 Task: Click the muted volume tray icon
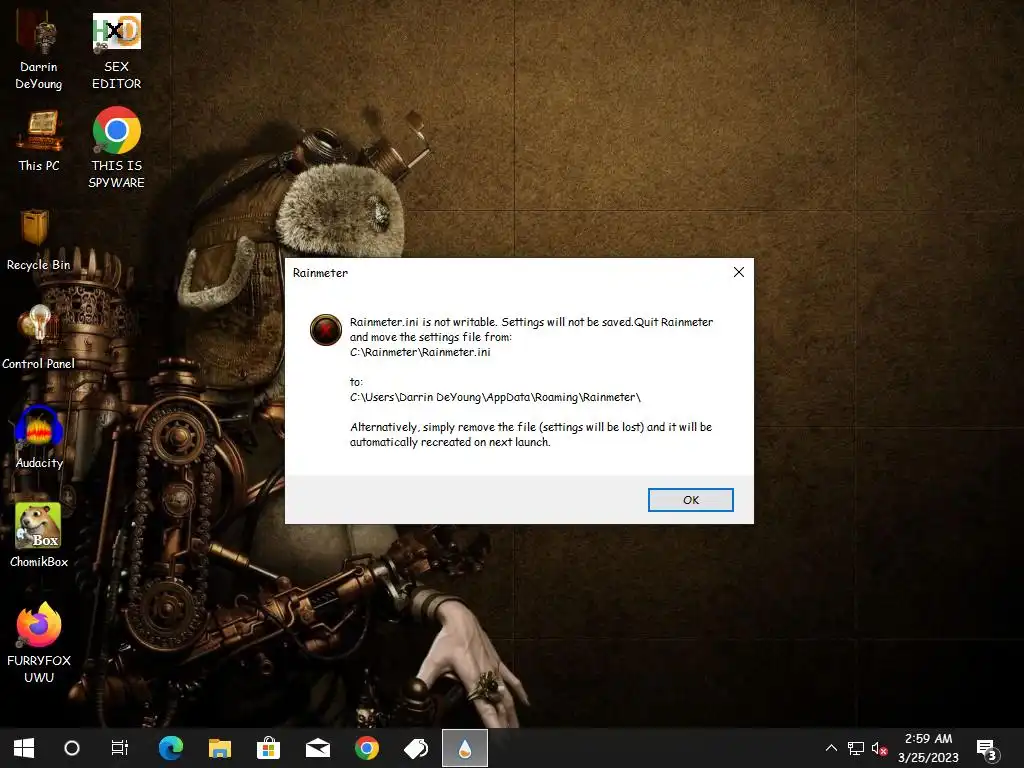coord(880,748)
